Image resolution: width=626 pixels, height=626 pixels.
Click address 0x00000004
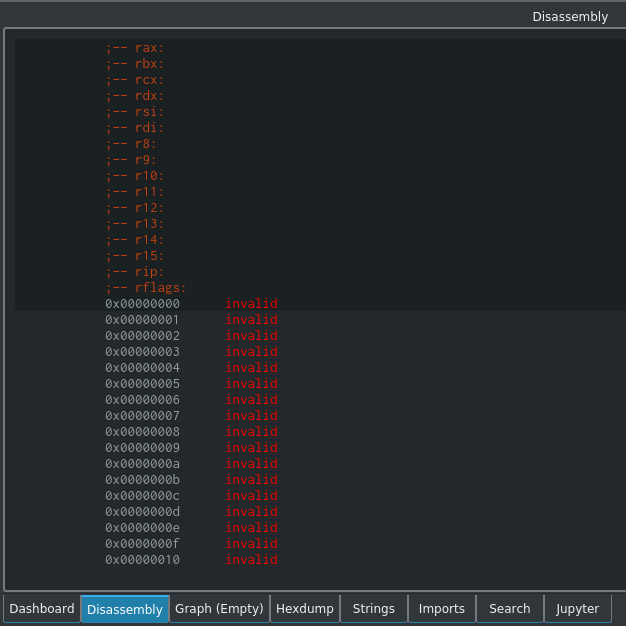[143, 368]
